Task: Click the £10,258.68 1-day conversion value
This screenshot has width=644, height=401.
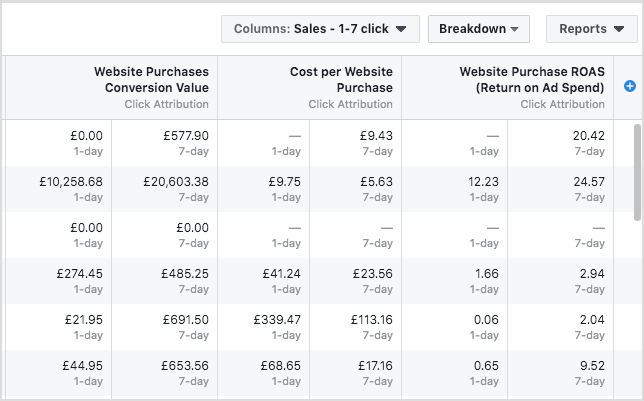Action: tap(71, 182)
